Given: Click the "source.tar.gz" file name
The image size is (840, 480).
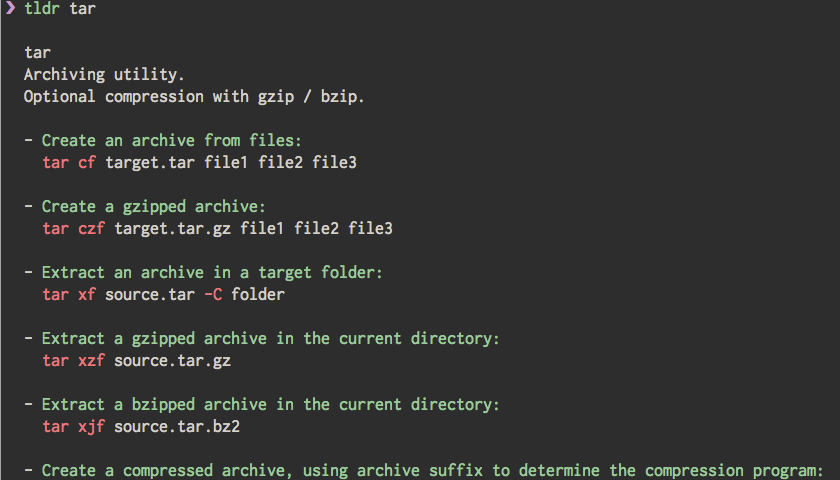Looking at the screenshot, I should click(172, 360).
